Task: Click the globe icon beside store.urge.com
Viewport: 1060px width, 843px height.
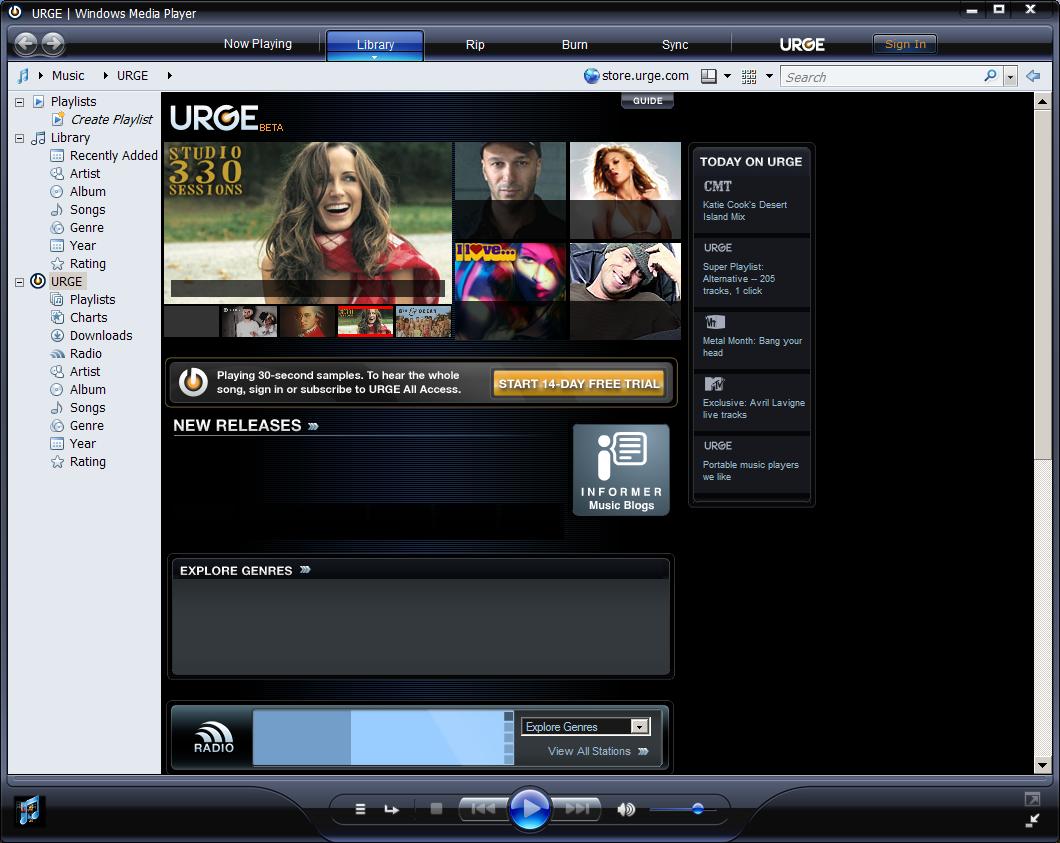Action: pos(592,76)
